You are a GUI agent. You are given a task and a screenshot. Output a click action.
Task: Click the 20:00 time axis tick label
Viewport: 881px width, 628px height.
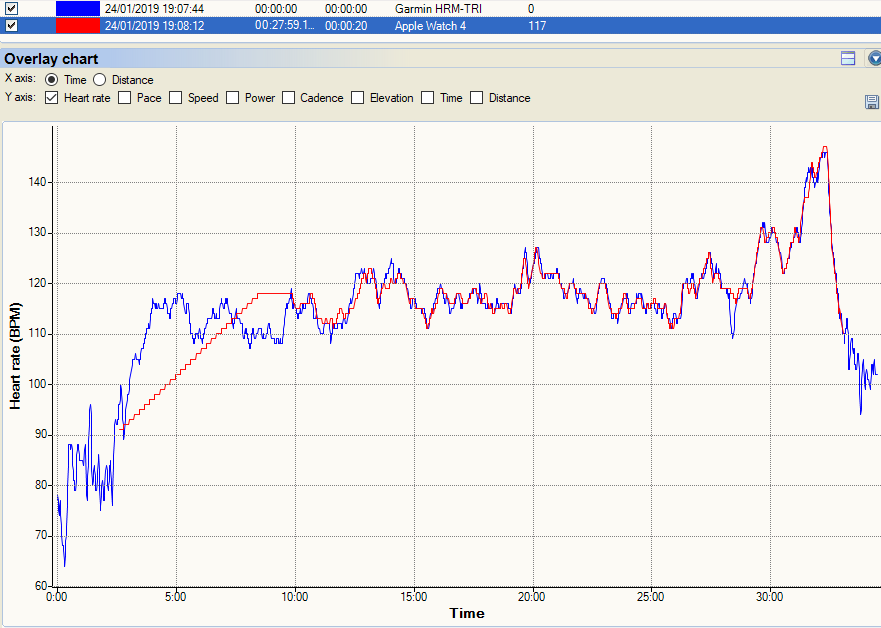pos(532,597)
